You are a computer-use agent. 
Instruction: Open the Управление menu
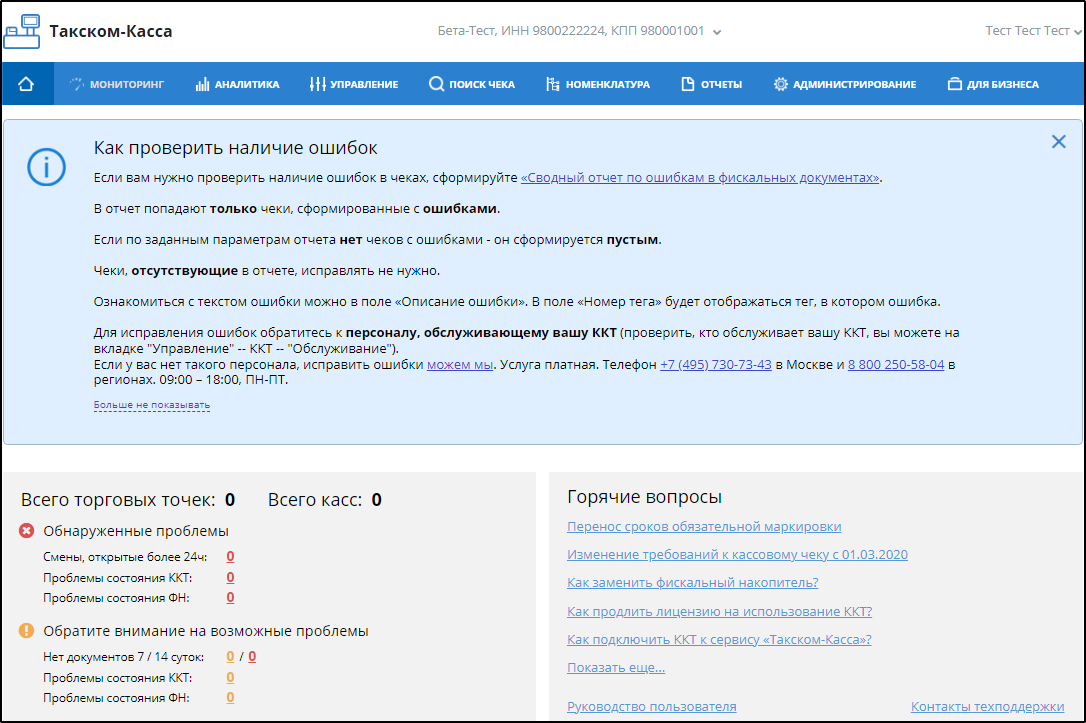pos(354,84)
